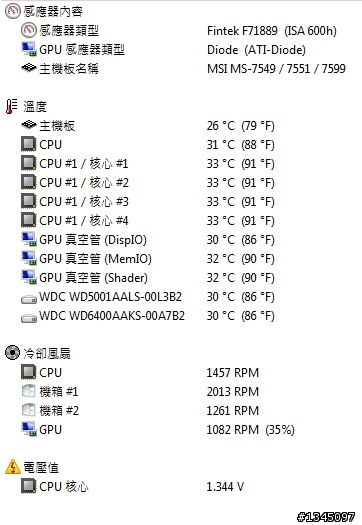Click the case icon for 機箱 #1
The height and width of the screenshot is (525, 362).
(28, 391)
